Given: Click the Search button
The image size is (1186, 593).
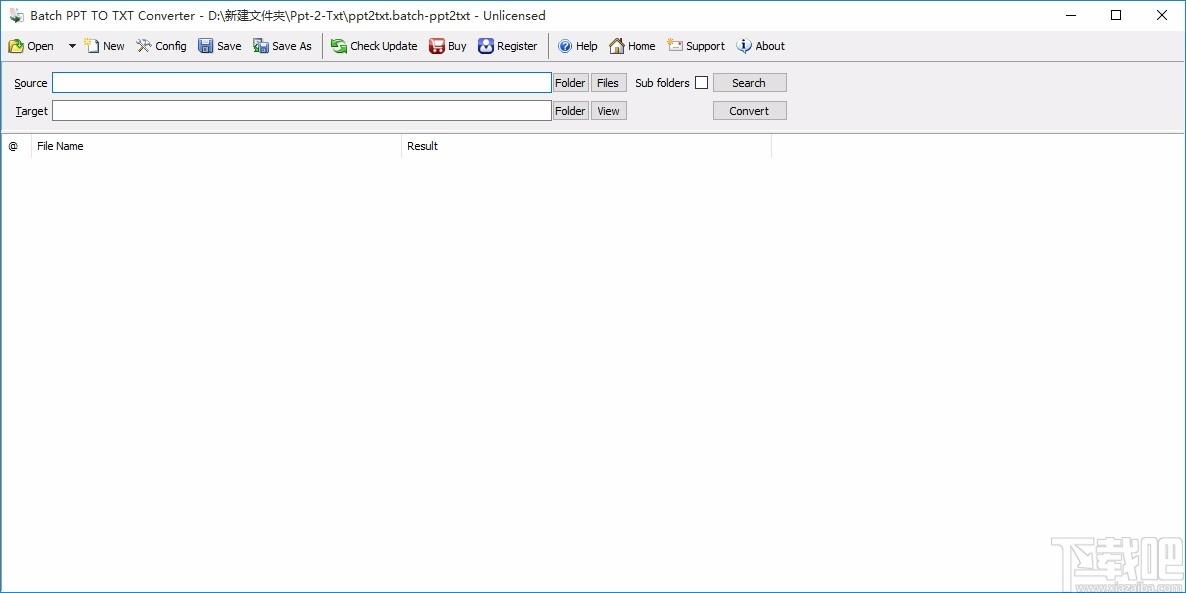Looking at the screenshot, I should 750,82.
